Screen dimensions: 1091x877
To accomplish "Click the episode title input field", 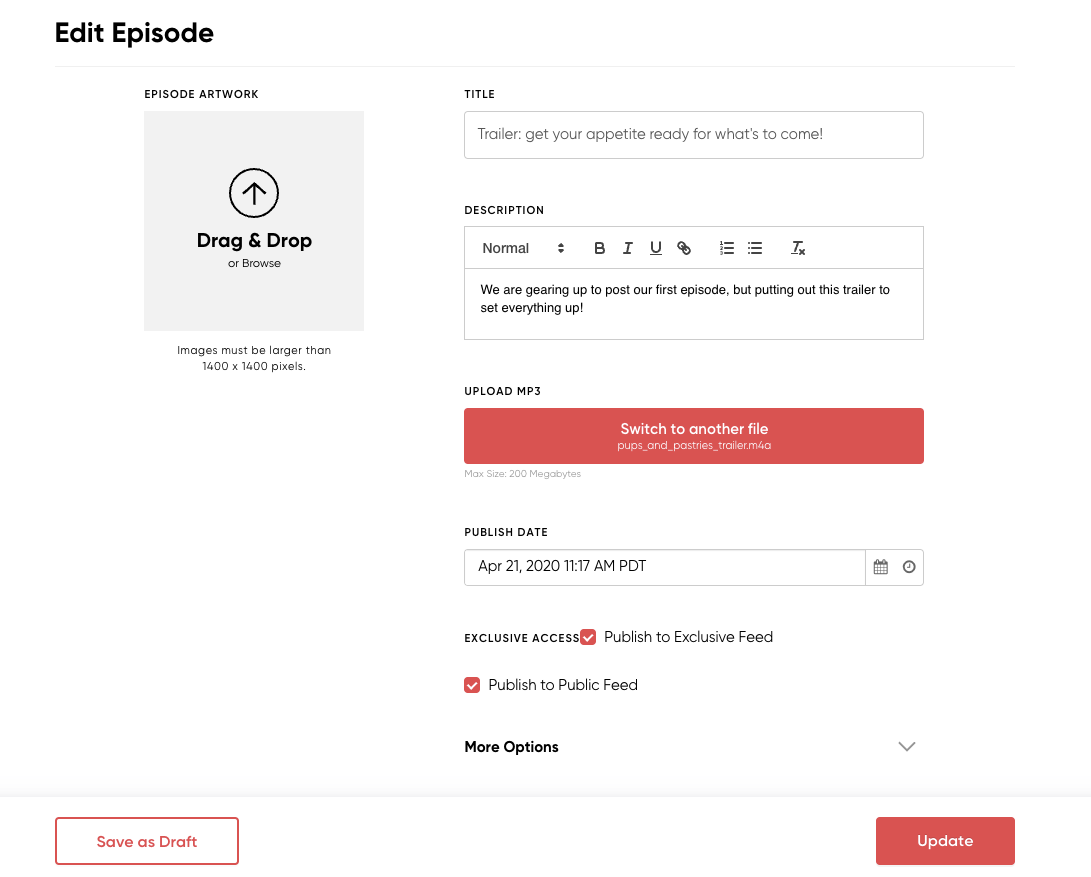I will click(x=693, y=134).
